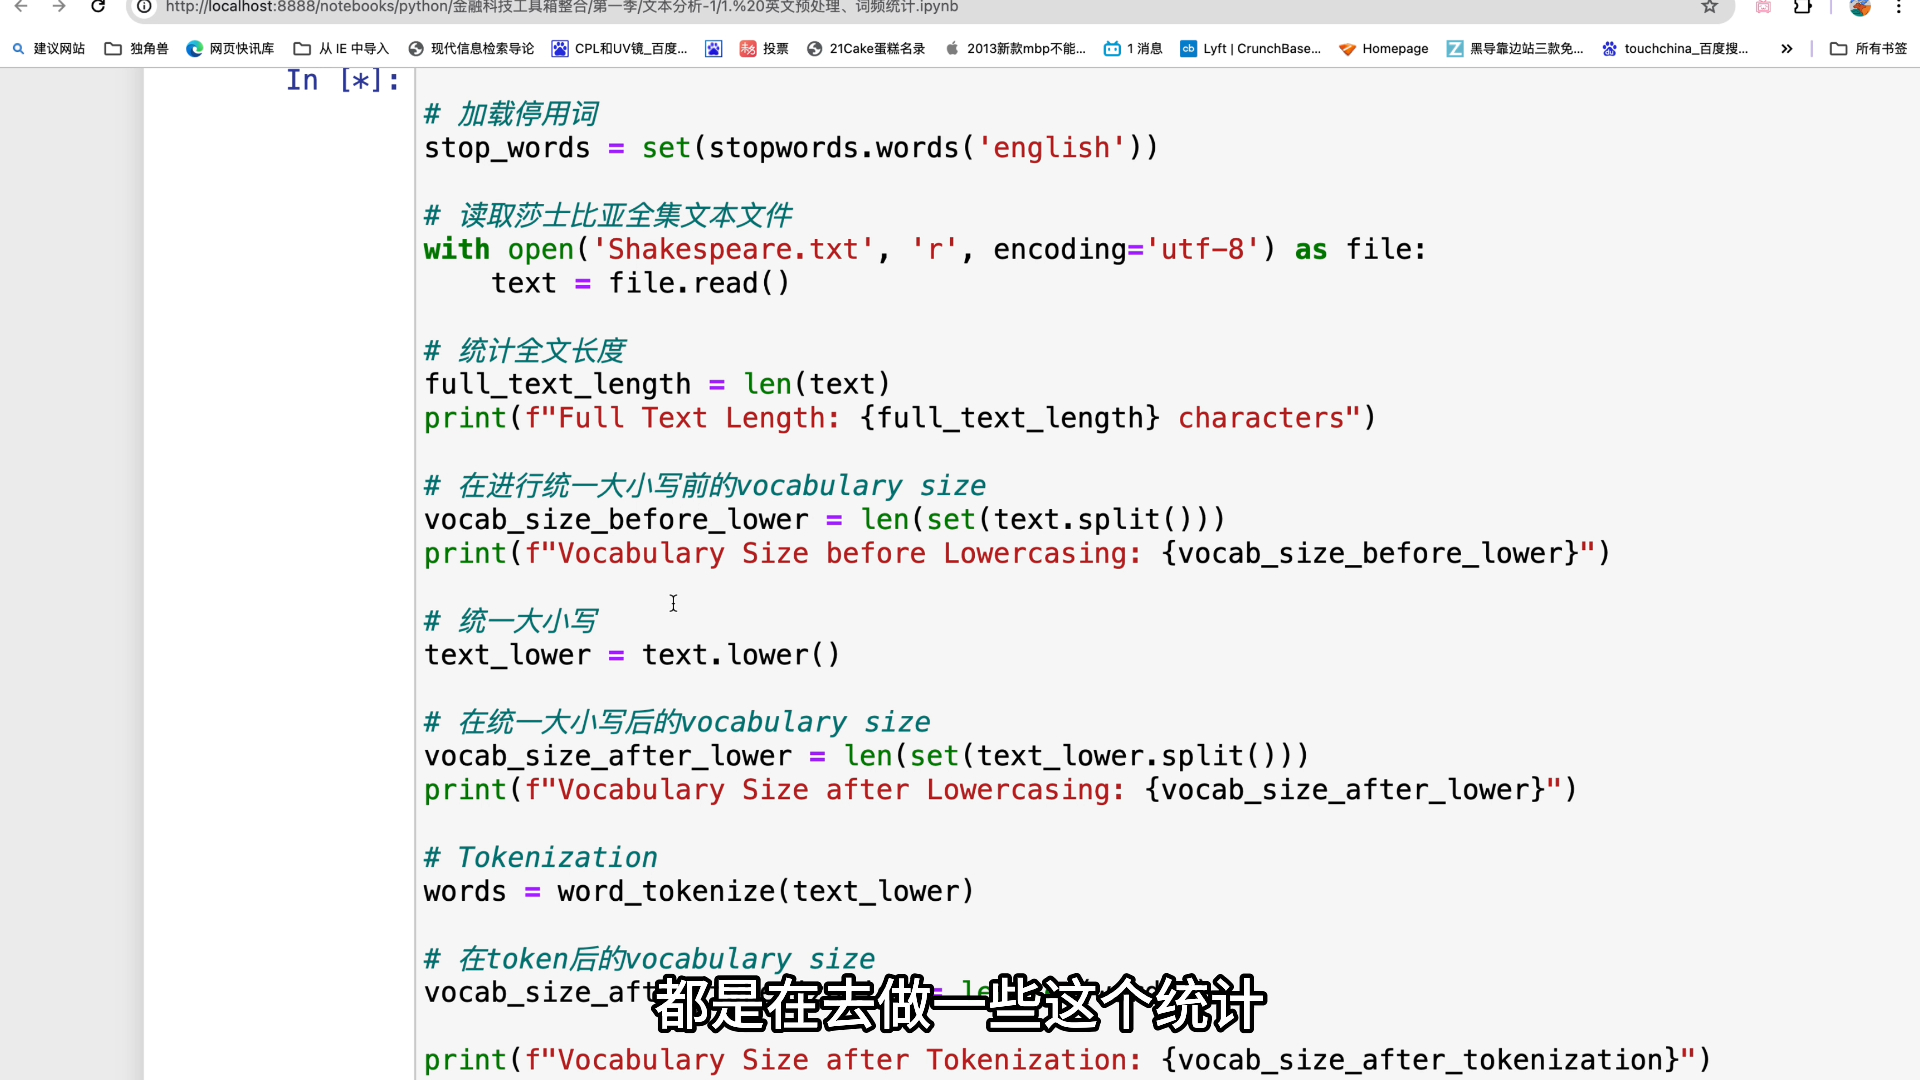This screenshot has height=1080, width=1920.
Task: Select the In [*] cell prompt
Action: click(x=343, y=80)
